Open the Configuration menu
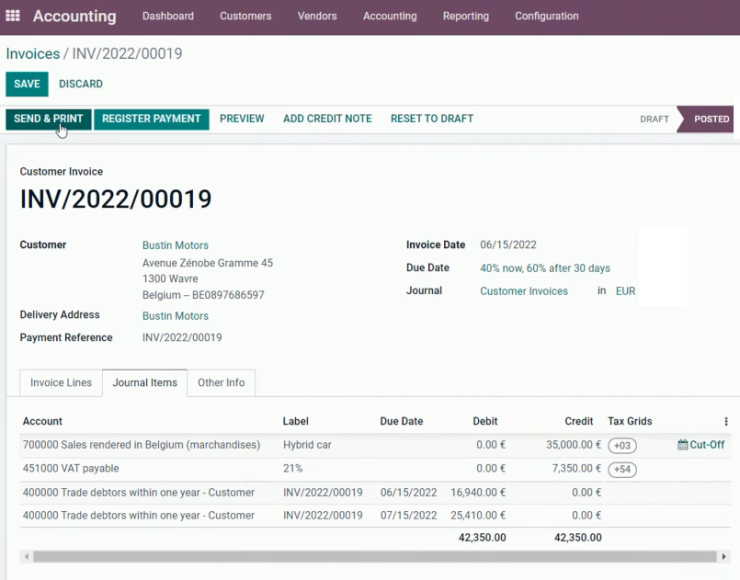Viewport: 740px width, 580px height. 547,16
